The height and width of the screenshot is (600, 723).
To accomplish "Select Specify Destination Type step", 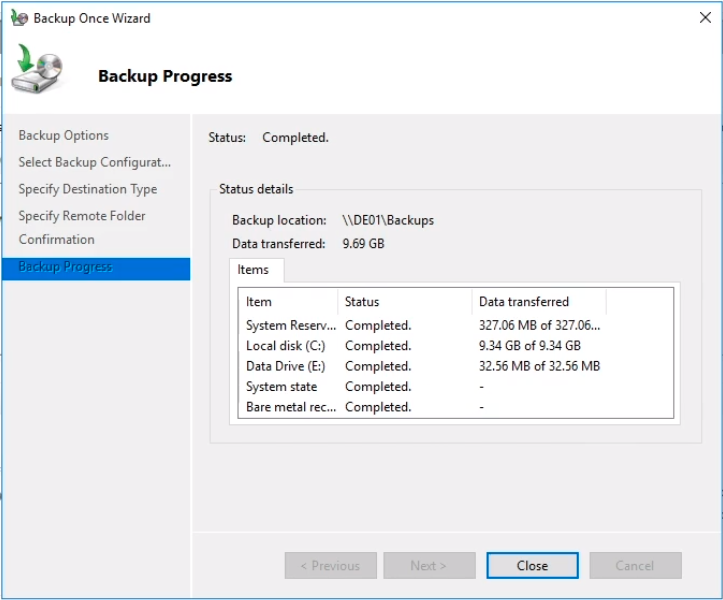I will click(x=88, y=189).
